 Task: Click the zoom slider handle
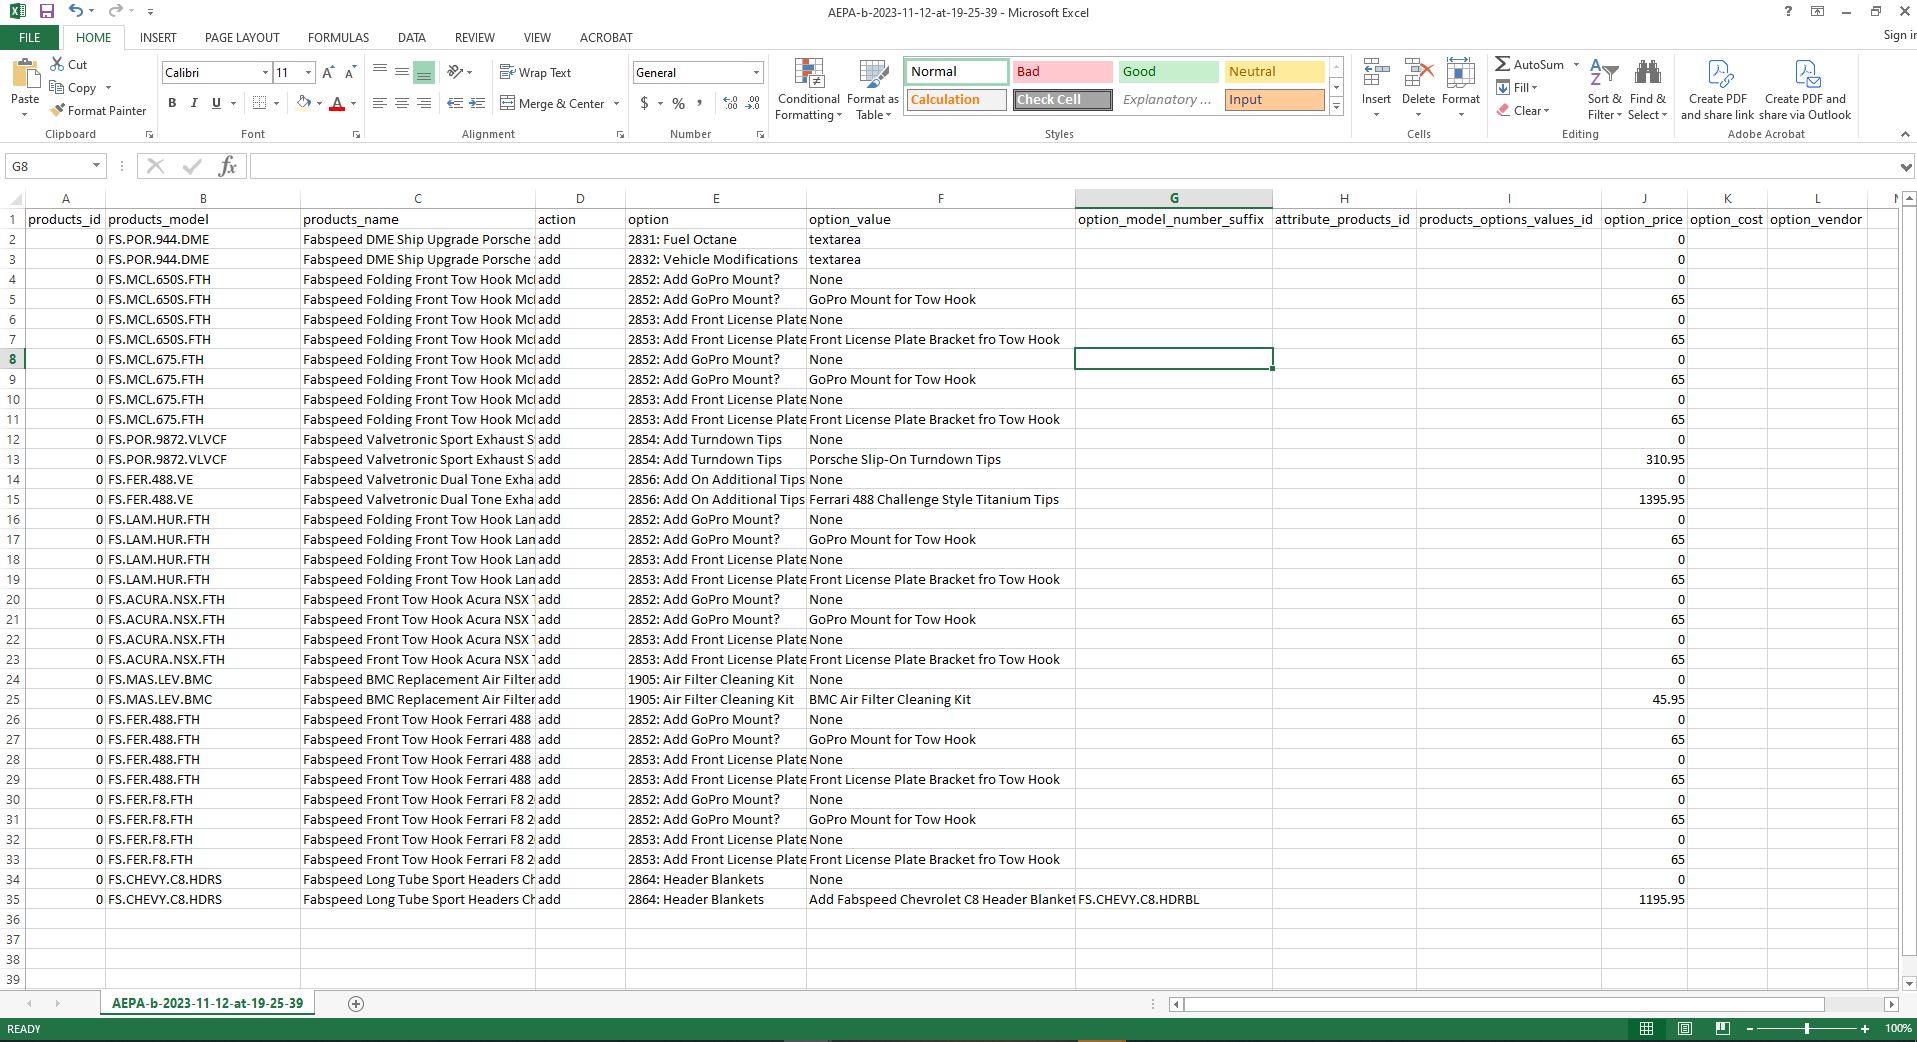pos(1807,1028)
